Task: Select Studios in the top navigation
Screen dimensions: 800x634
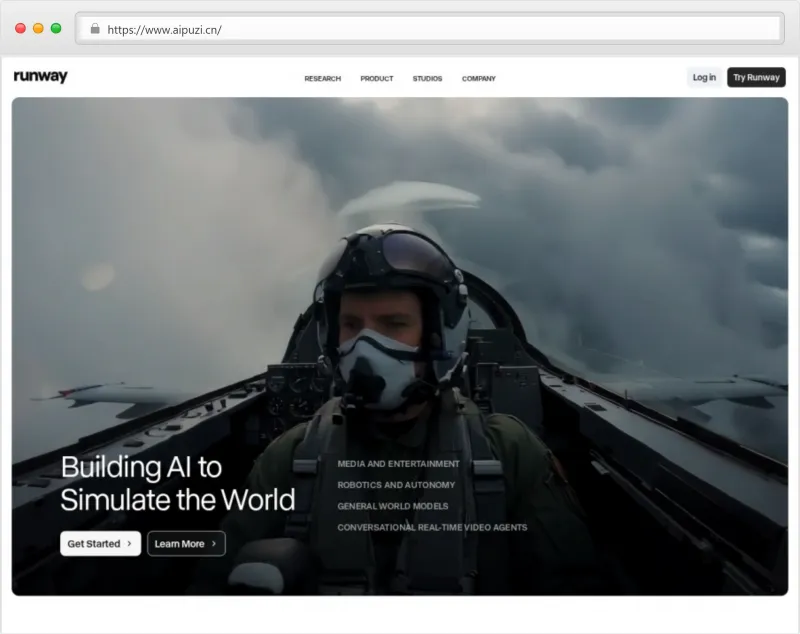Action: (x=427, y=78)
